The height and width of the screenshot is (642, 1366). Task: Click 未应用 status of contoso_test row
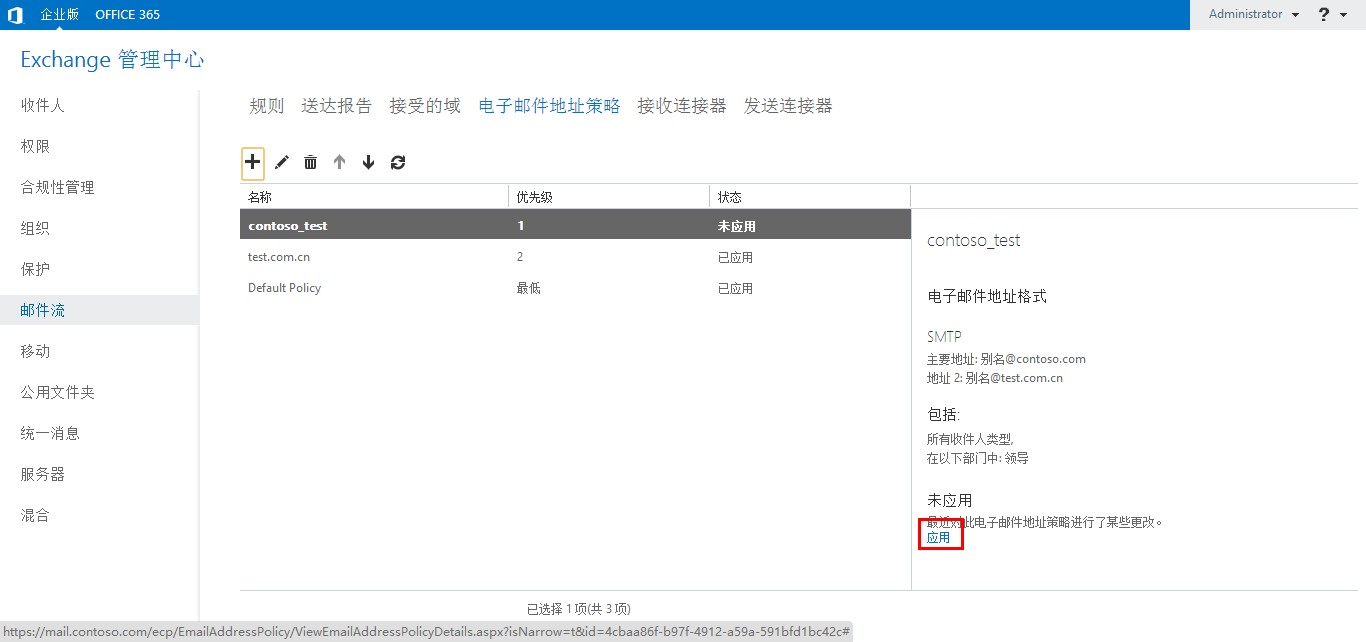pos(737,226)
